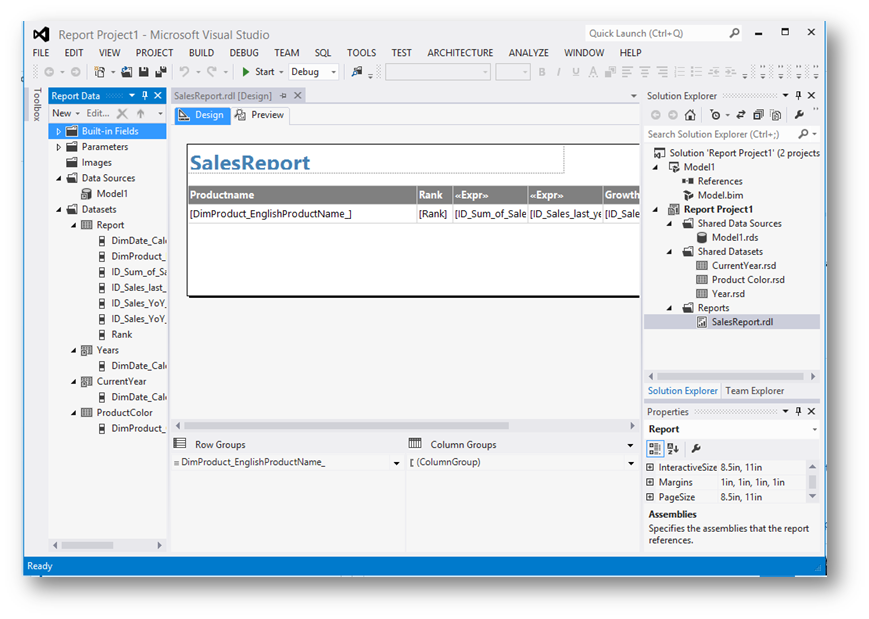This screenshot has width=869, height=619.
Task: Click the Redo toolbar icon
Action: [x=211, y=71]
